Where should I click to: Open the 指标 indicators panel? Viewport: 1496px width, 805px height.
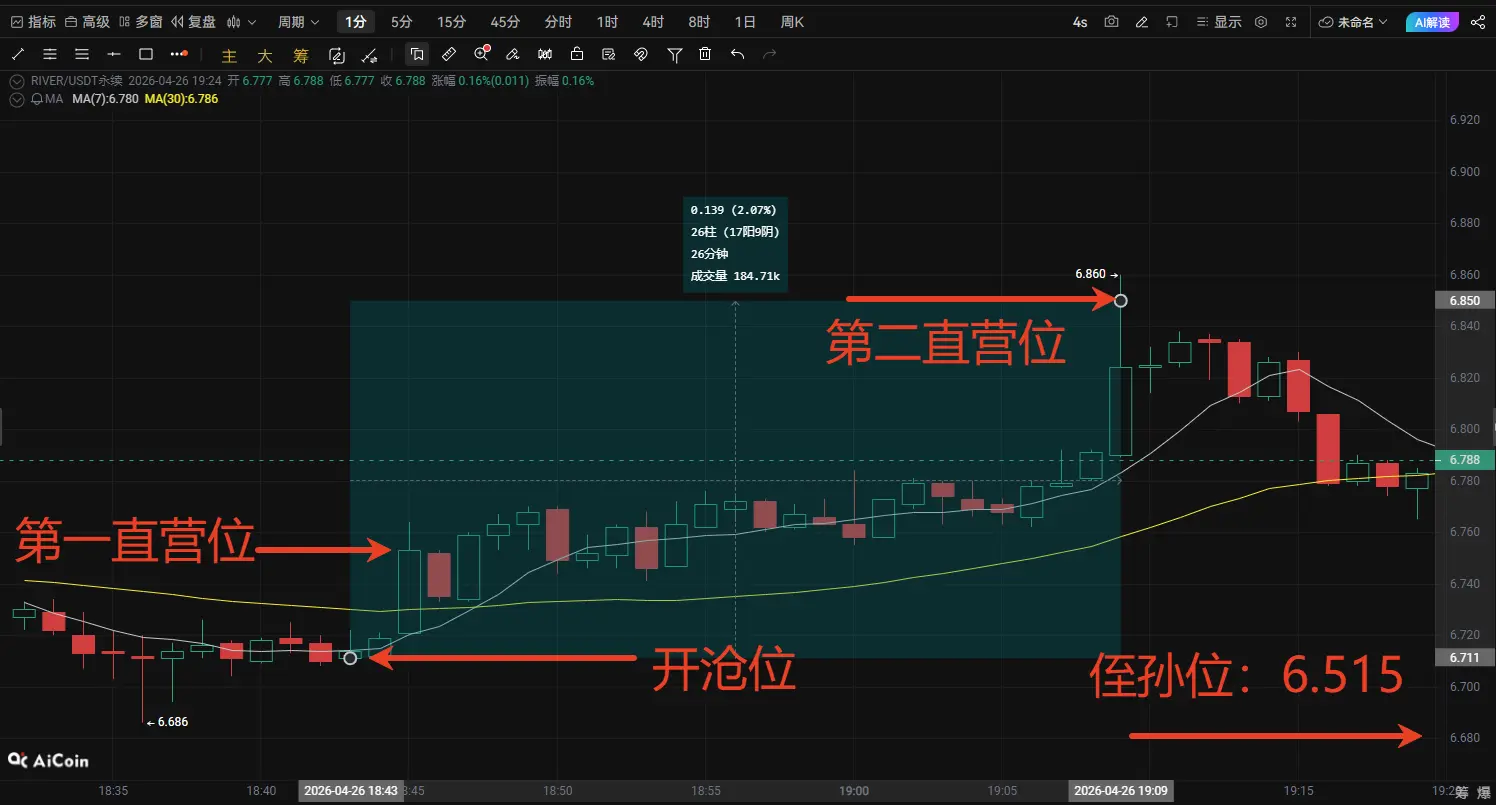(x=32, y=22)
